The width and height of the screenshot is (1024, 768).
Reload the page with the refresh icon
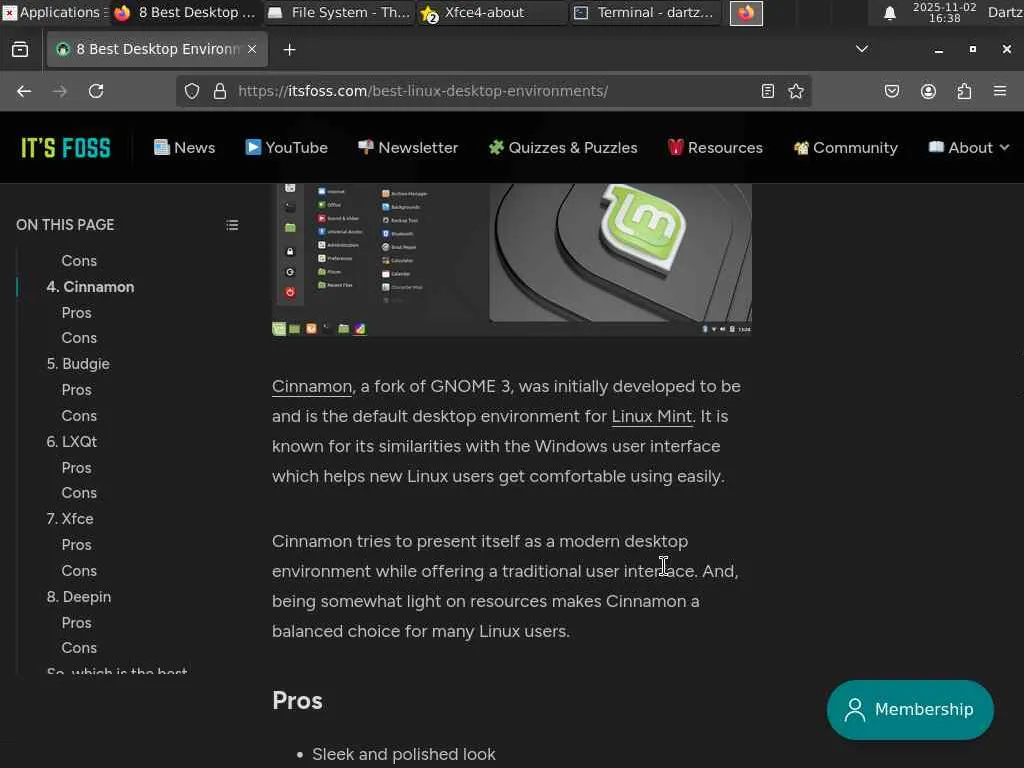pyautogui.click(x=96, y=91)
